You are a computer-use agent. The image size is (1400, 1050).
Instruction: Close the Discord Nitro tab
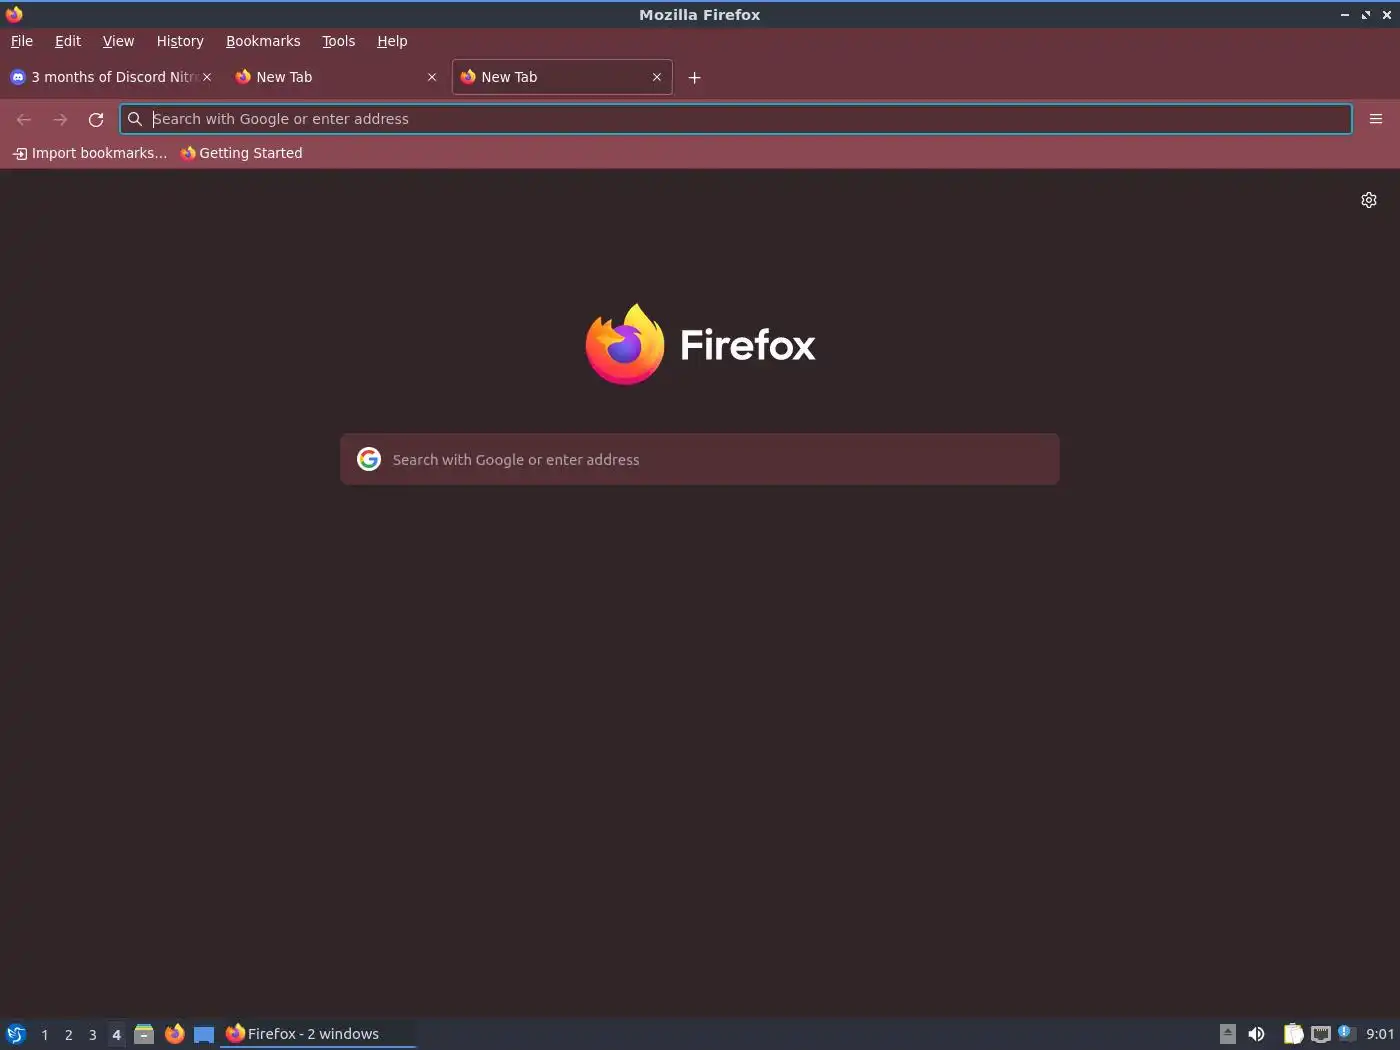[207, 77]
